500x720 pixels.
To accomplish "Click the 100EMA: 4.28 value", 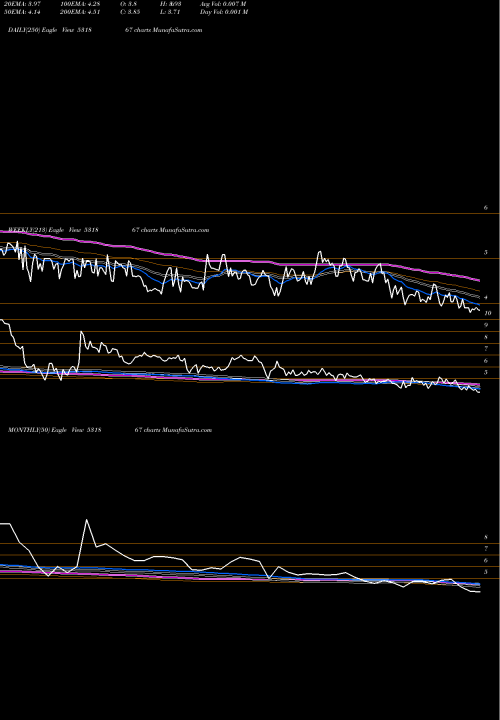I will tap(80, 4).
